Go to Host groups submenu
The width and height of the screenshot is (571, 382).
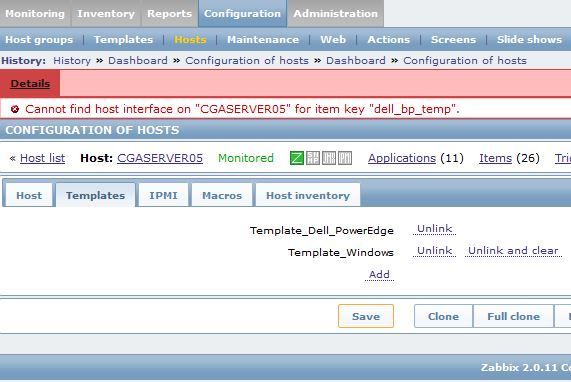pos(39,39)
